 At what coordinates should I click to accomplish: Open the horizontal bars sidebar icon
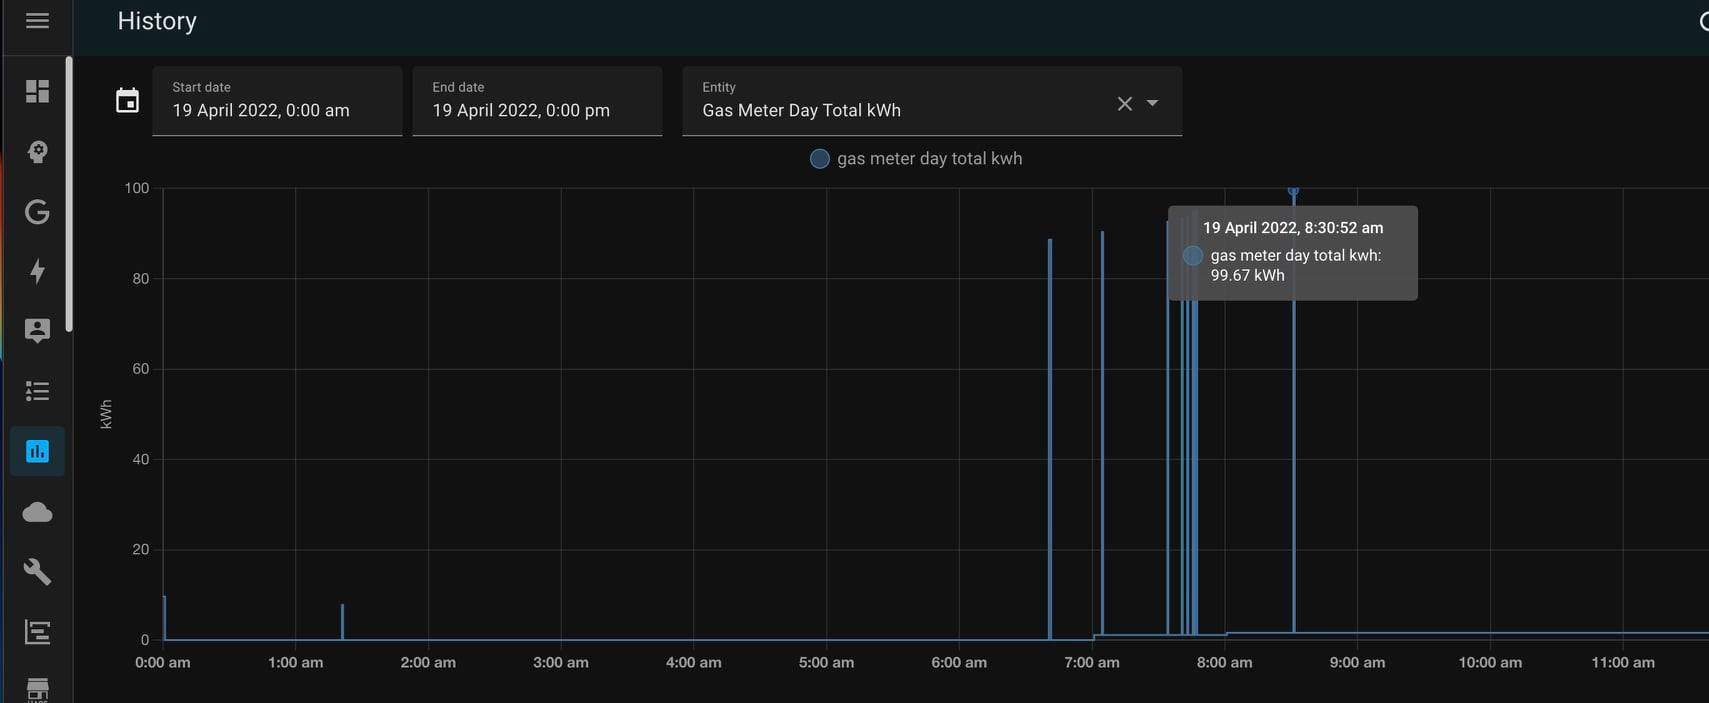[37, 632]
